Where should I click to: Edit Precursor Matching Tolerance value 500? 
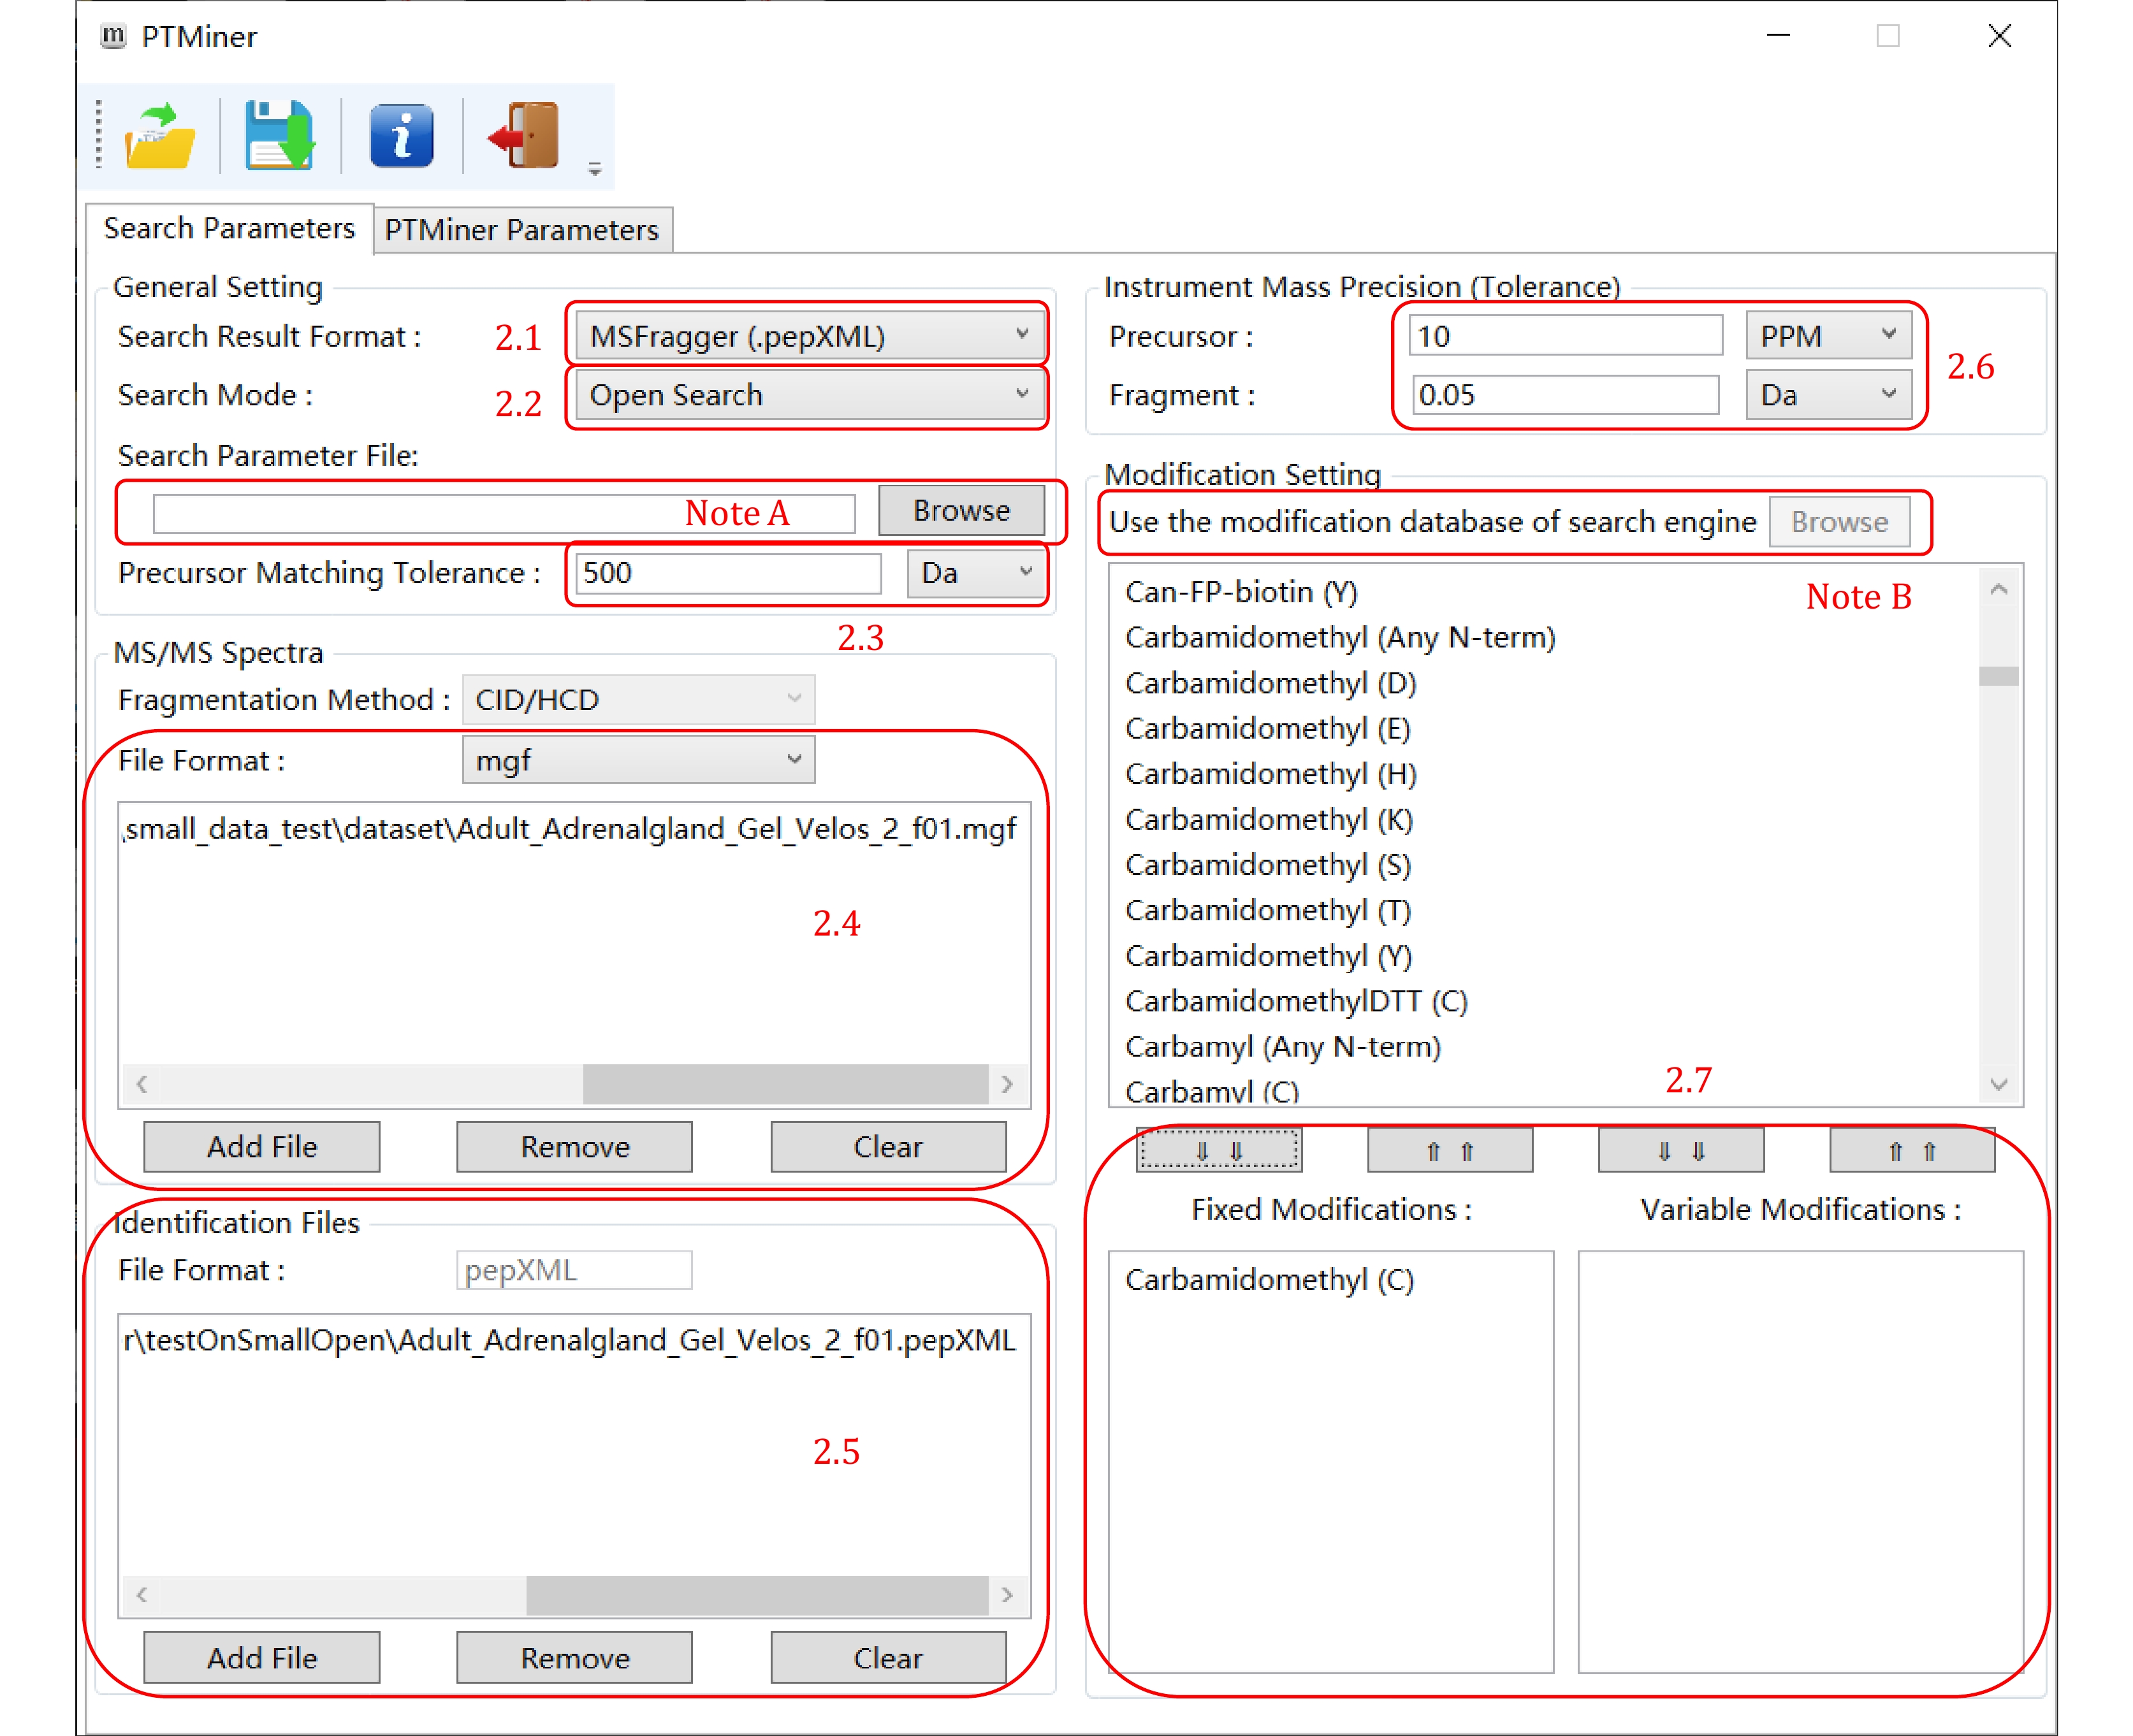[x=728, y=573]
